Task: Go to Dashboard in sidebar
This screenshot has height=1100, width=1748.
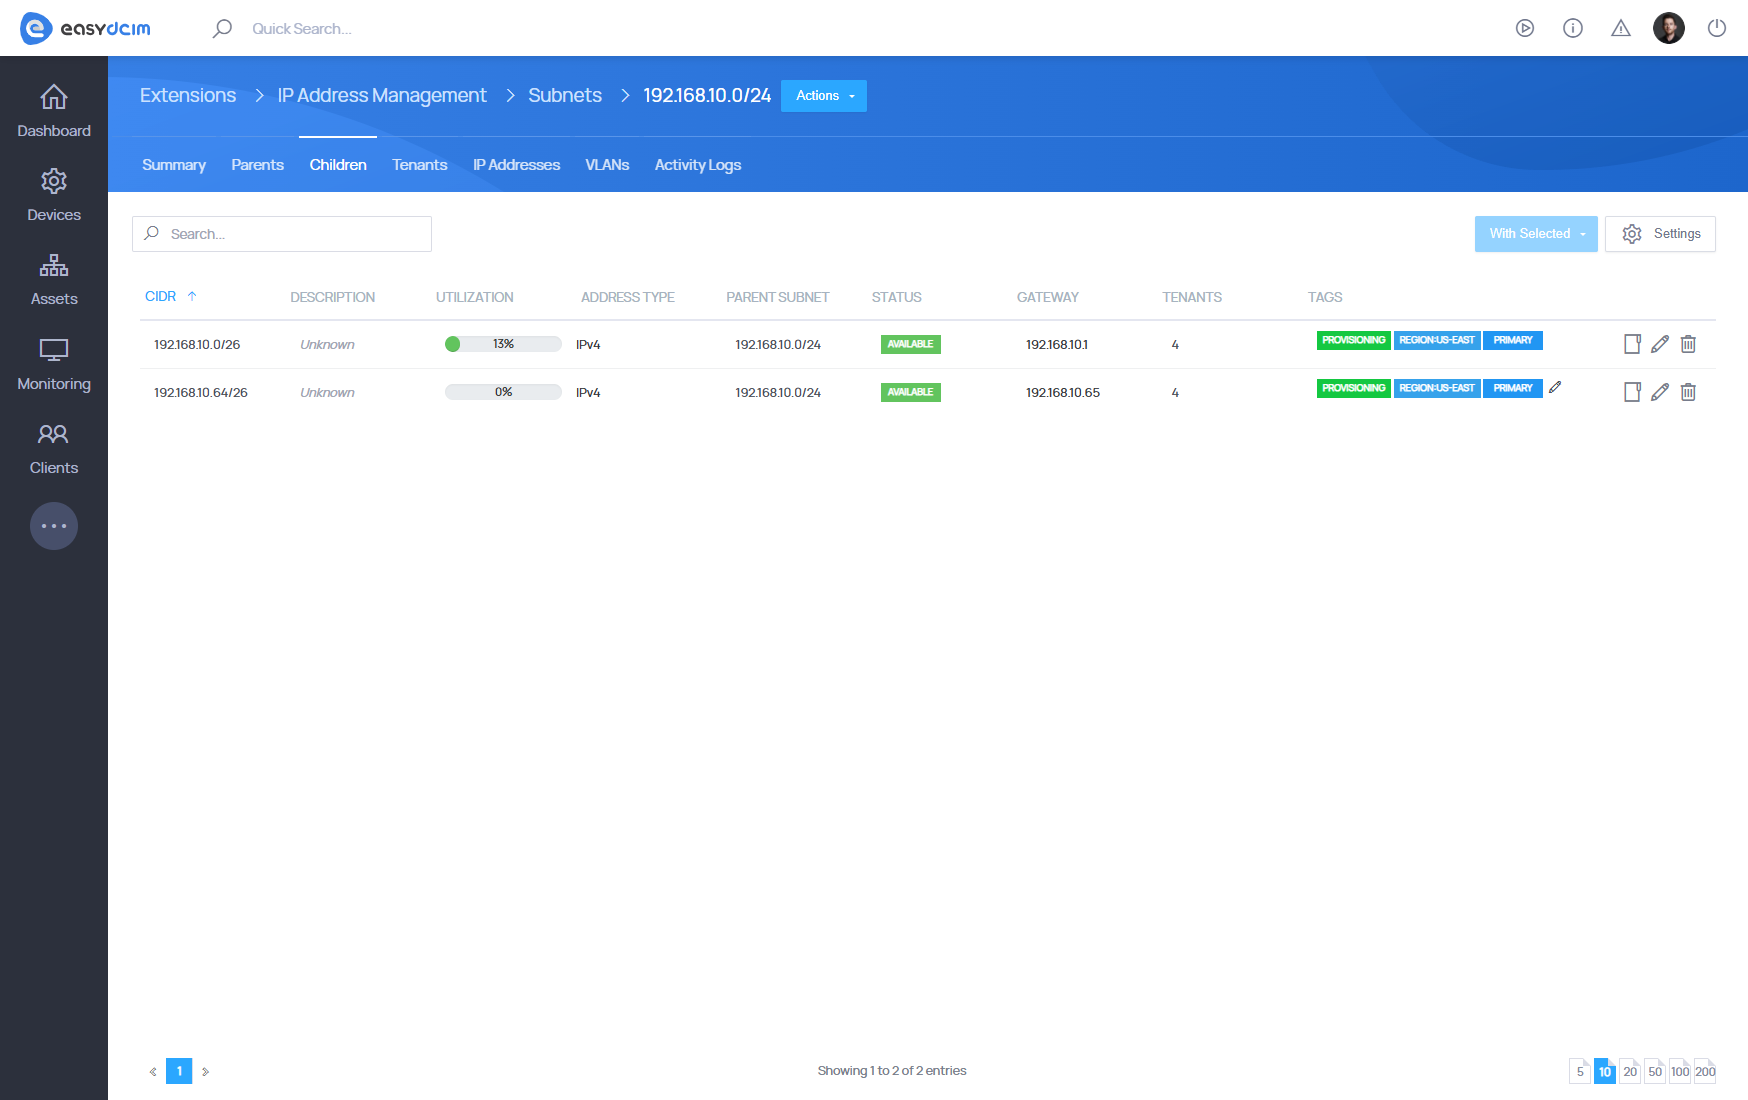Action: tap(54, 111)
